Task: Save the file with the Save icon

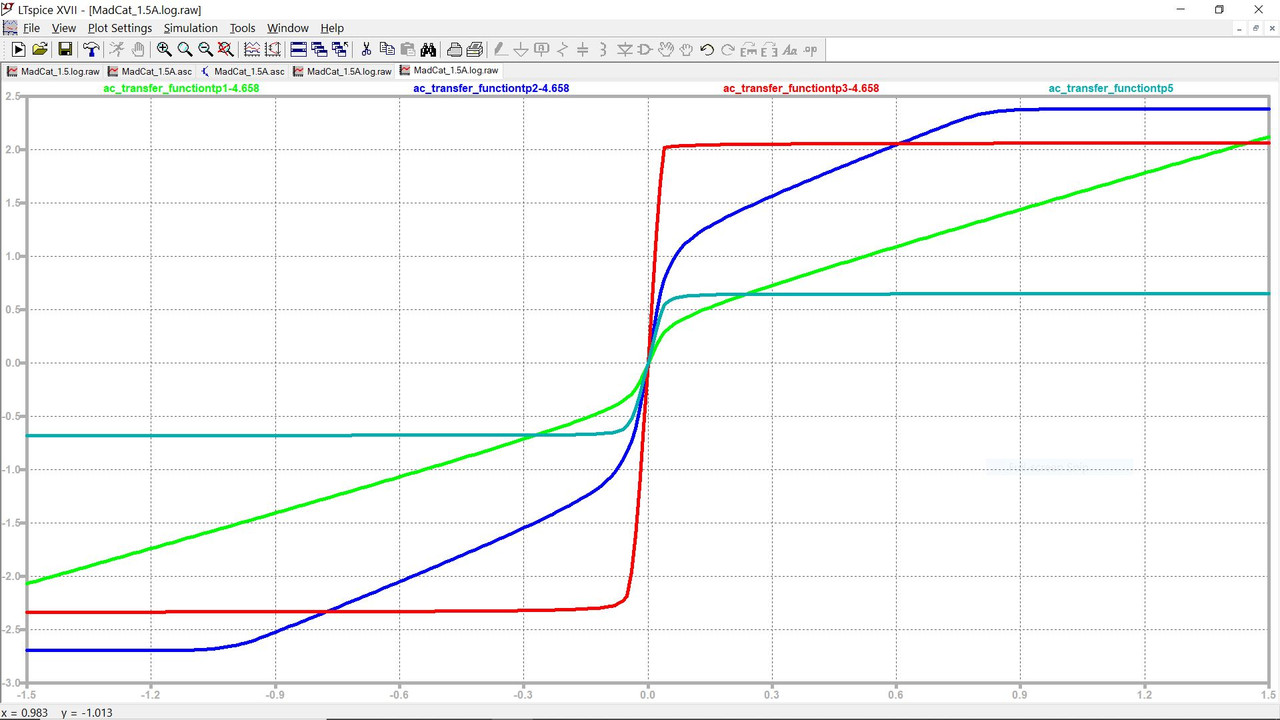Action: pyautogui.click(x=64, y=49)
